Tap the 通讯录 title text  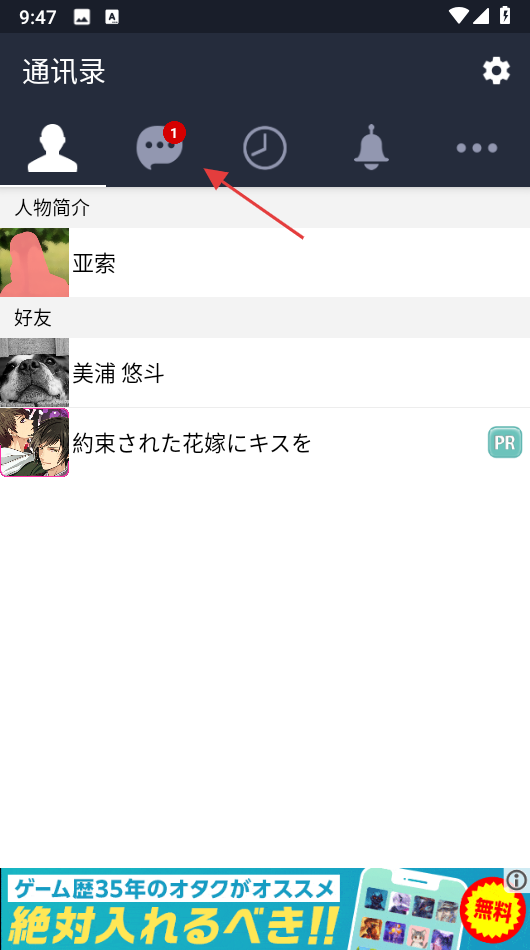pyautogui.click(x=64, y=72)
